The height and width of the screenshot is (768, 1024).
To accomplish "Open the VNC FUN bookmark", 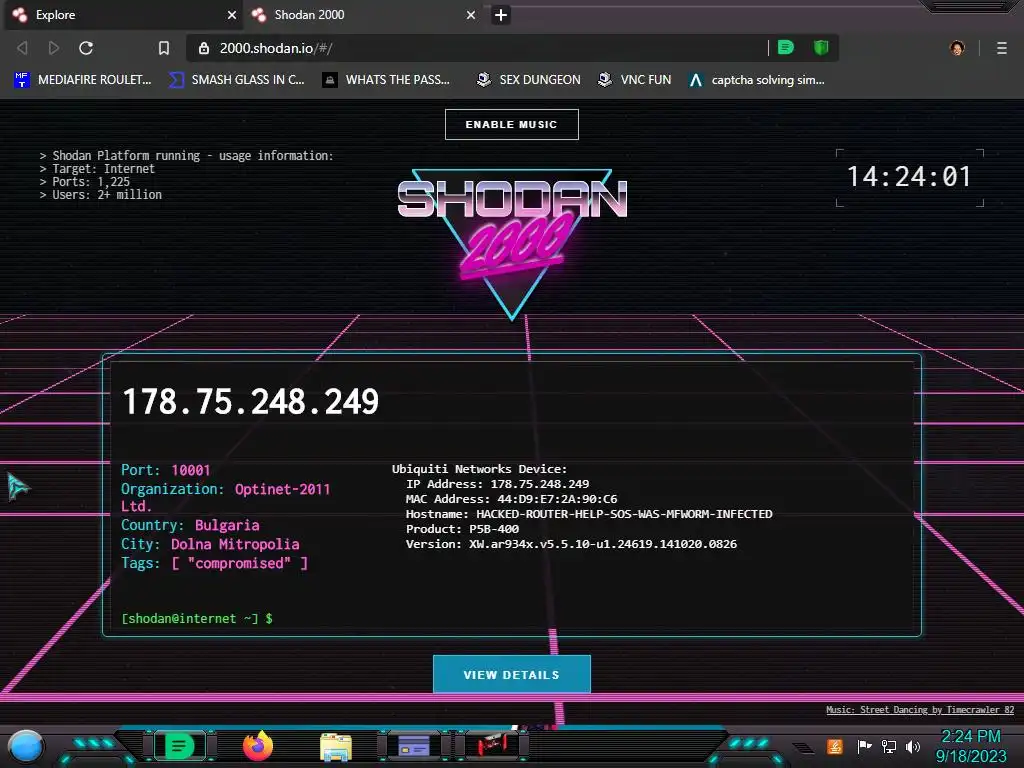I will pos(634,80).
